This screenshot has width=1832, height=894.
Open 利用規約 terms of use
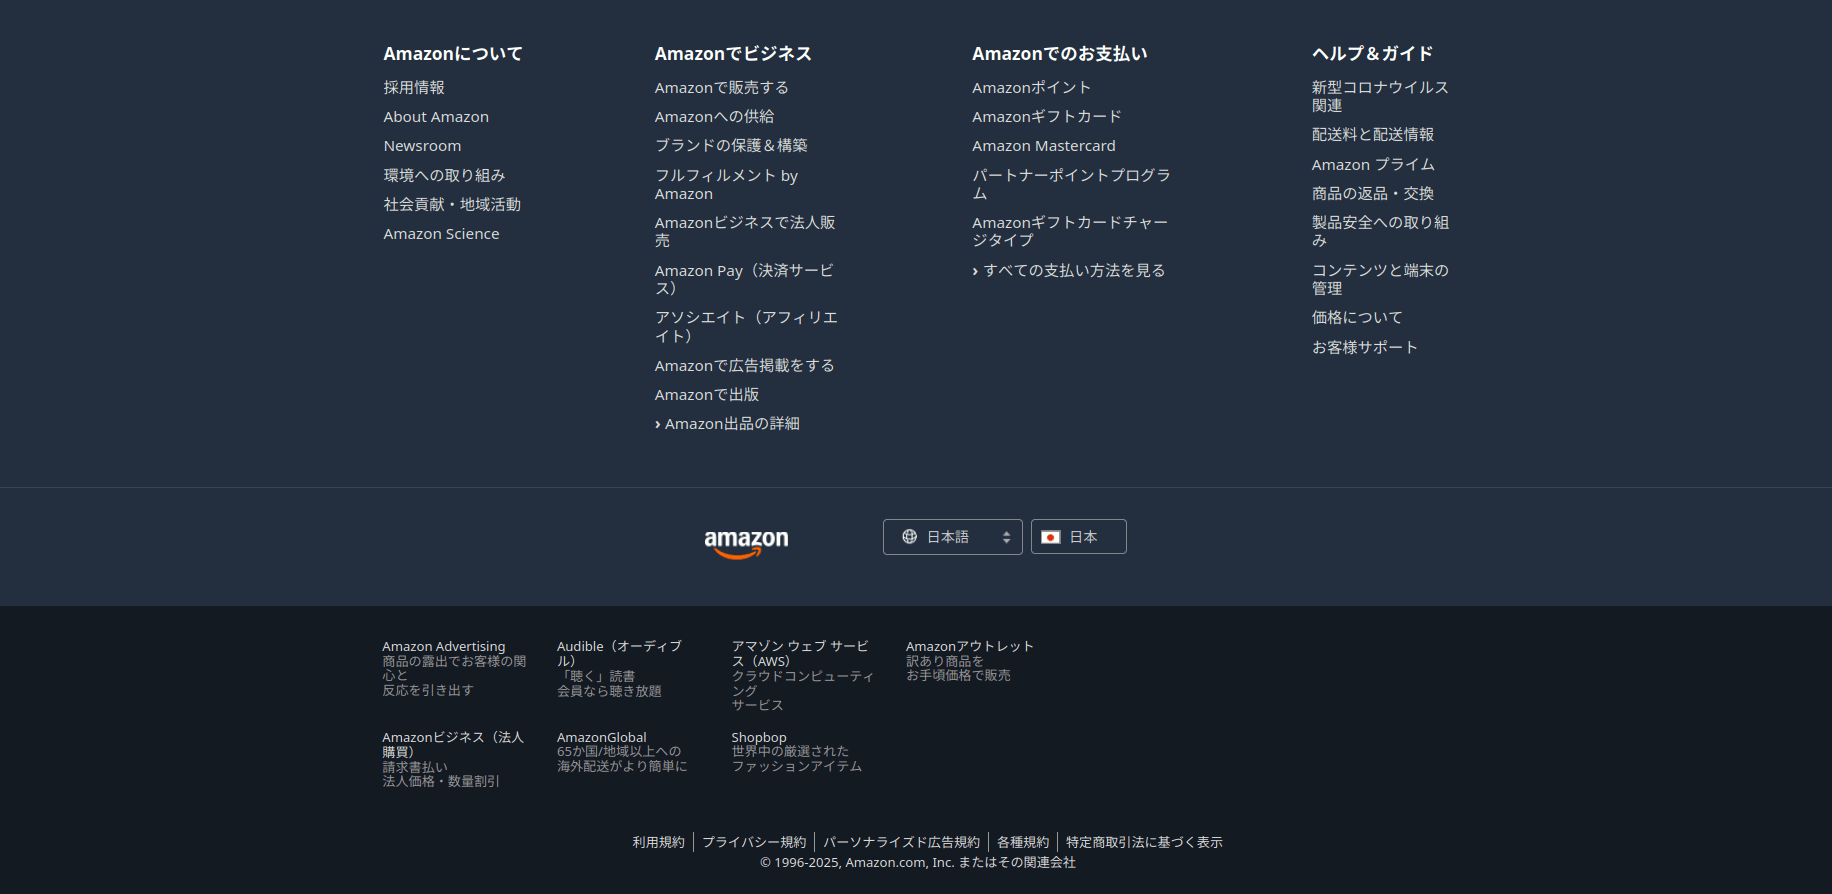pos(658,842)
